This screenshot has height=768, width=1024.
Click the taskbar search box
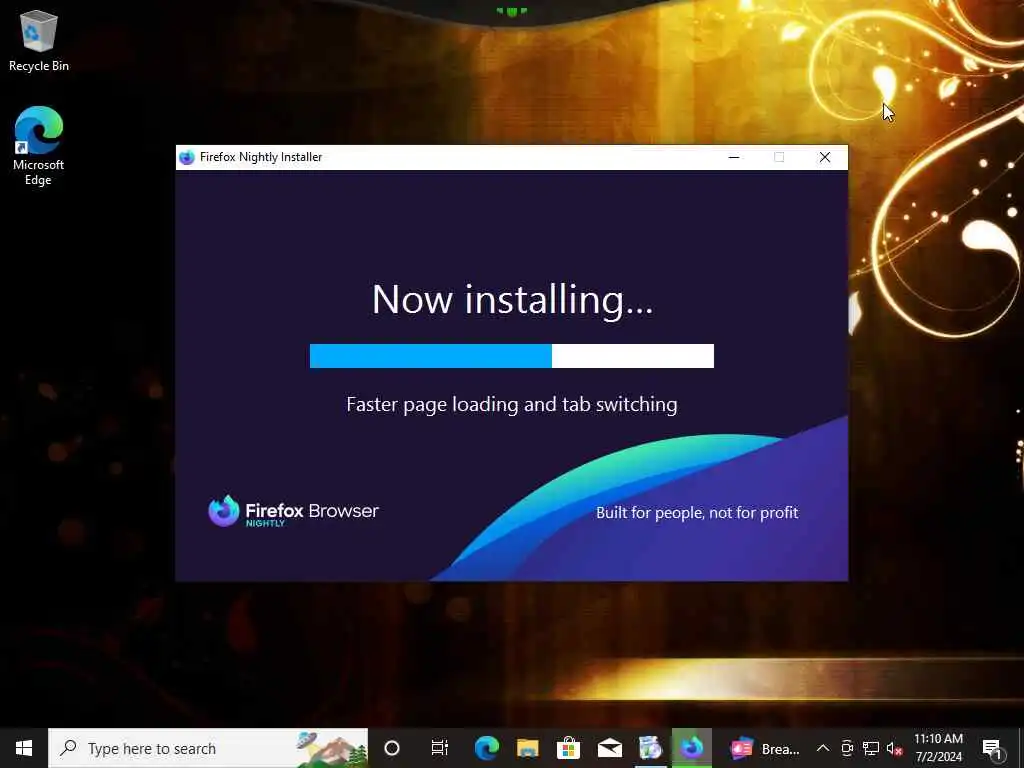(x=208, y=748)
